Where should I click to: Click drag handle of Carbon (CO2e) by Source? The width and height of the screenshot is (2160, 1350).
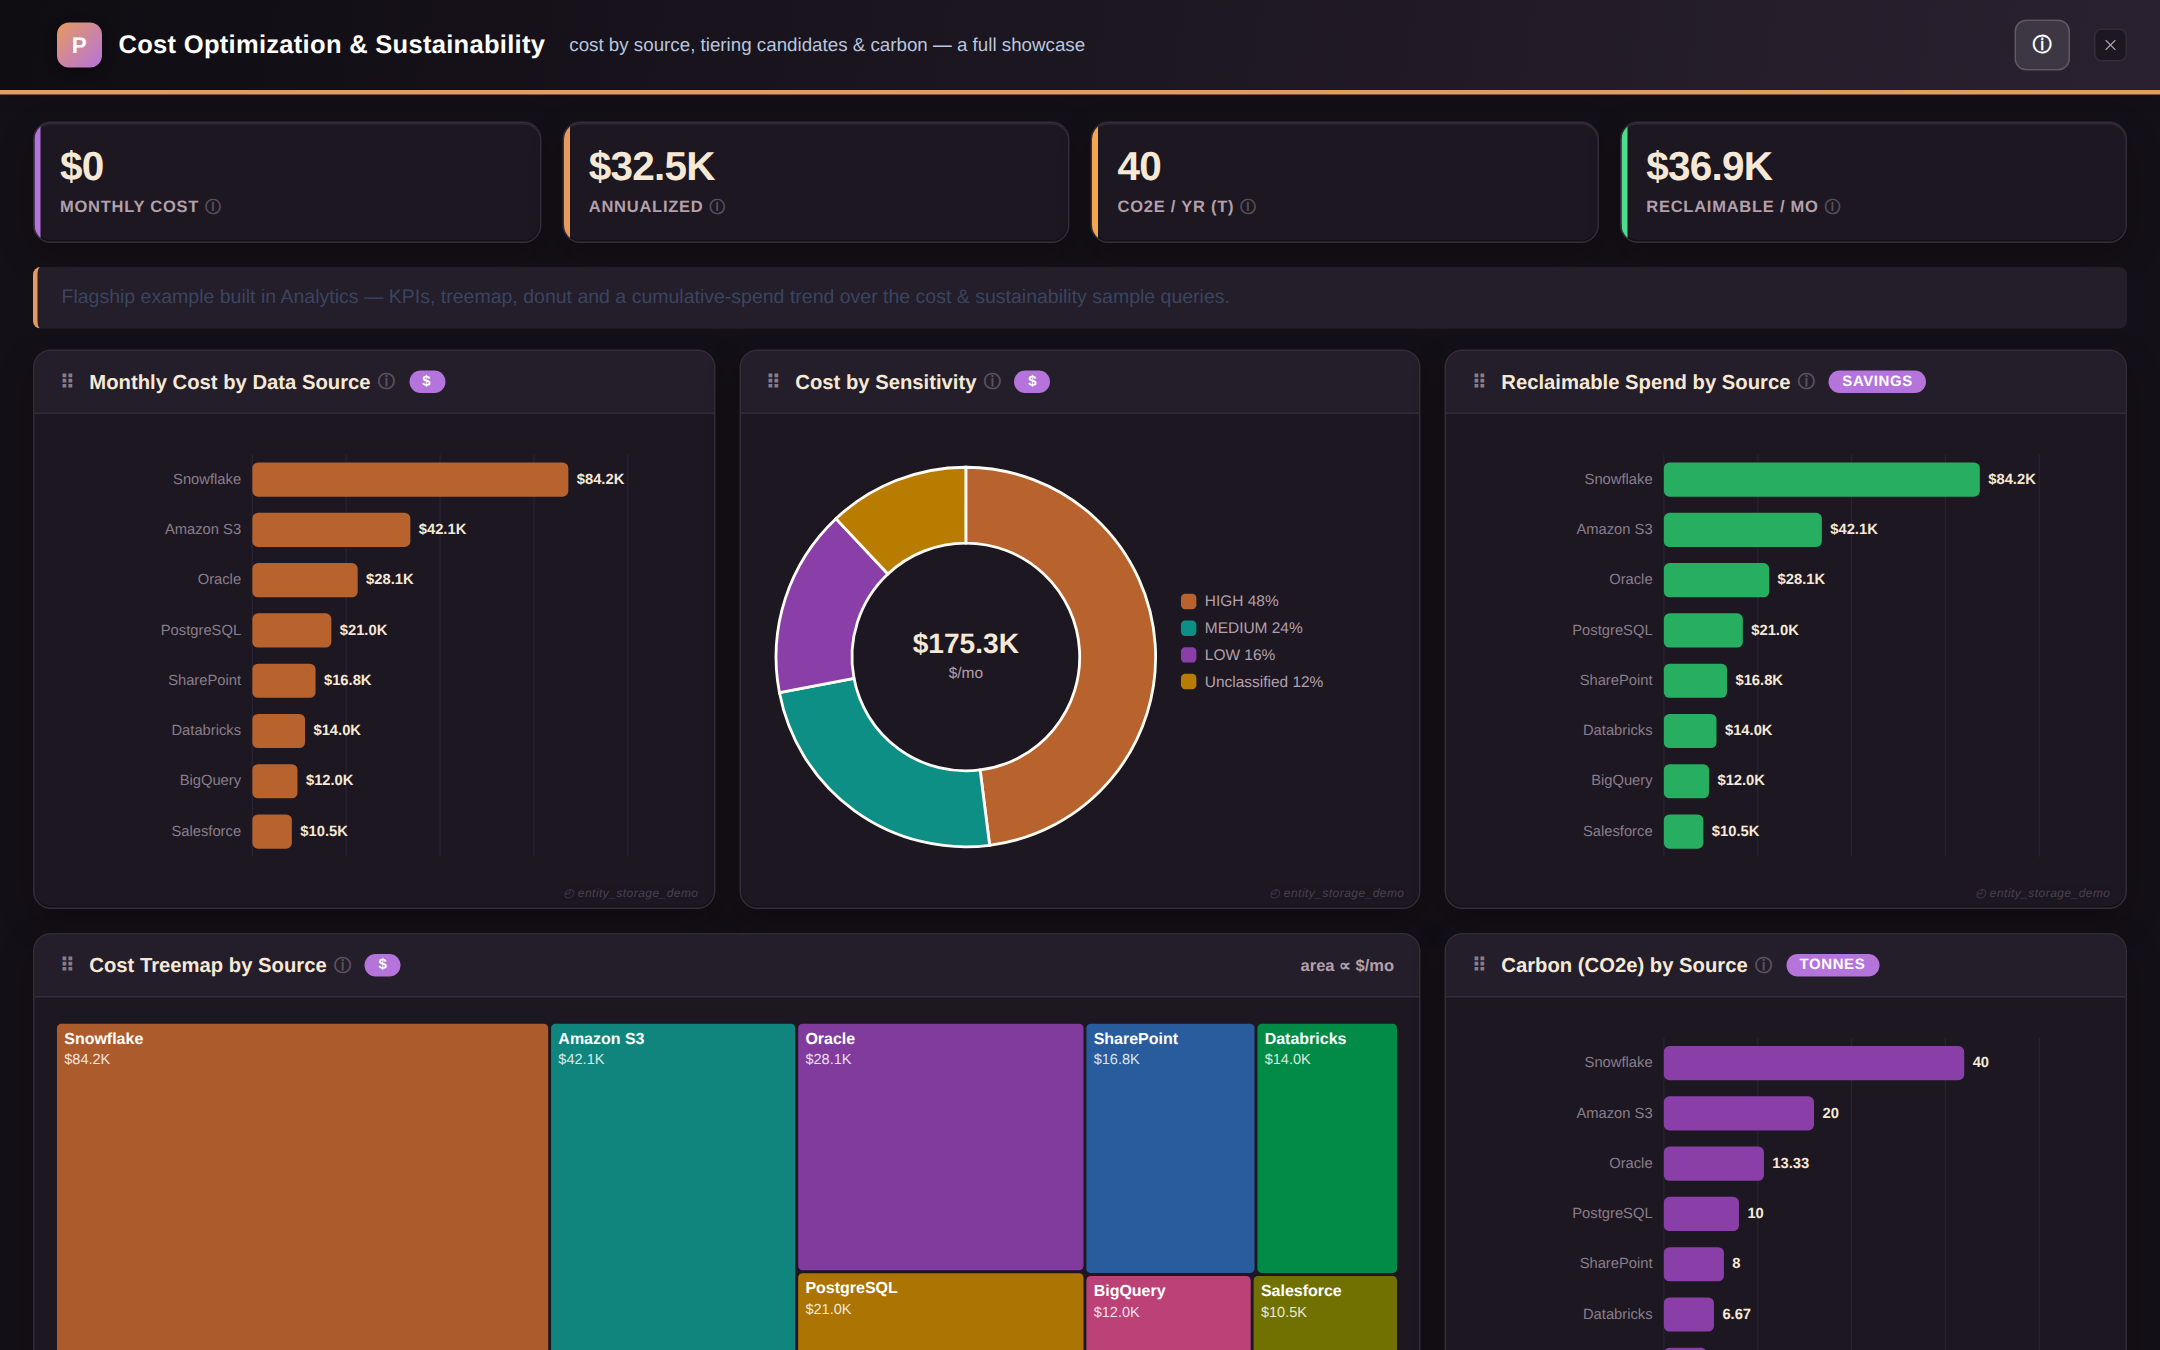(1479, 964)
